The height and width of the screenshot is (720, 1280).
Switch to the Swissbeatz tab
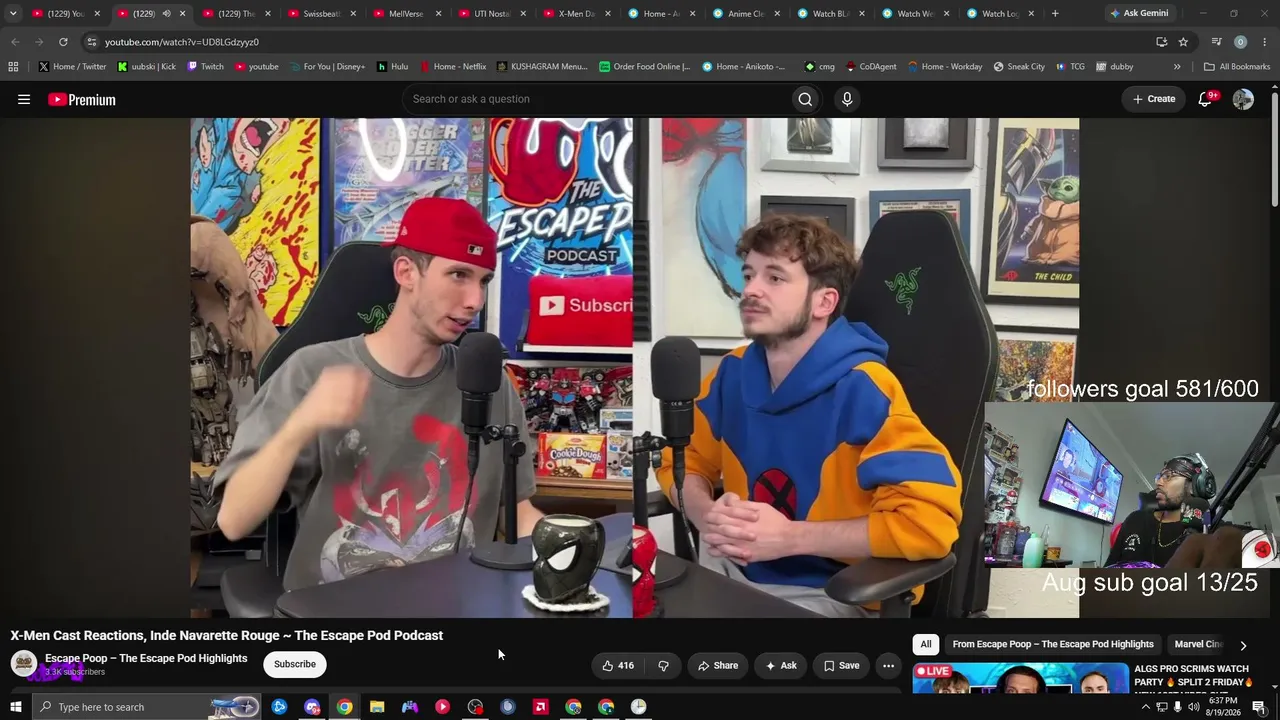(x=322, y=14)
